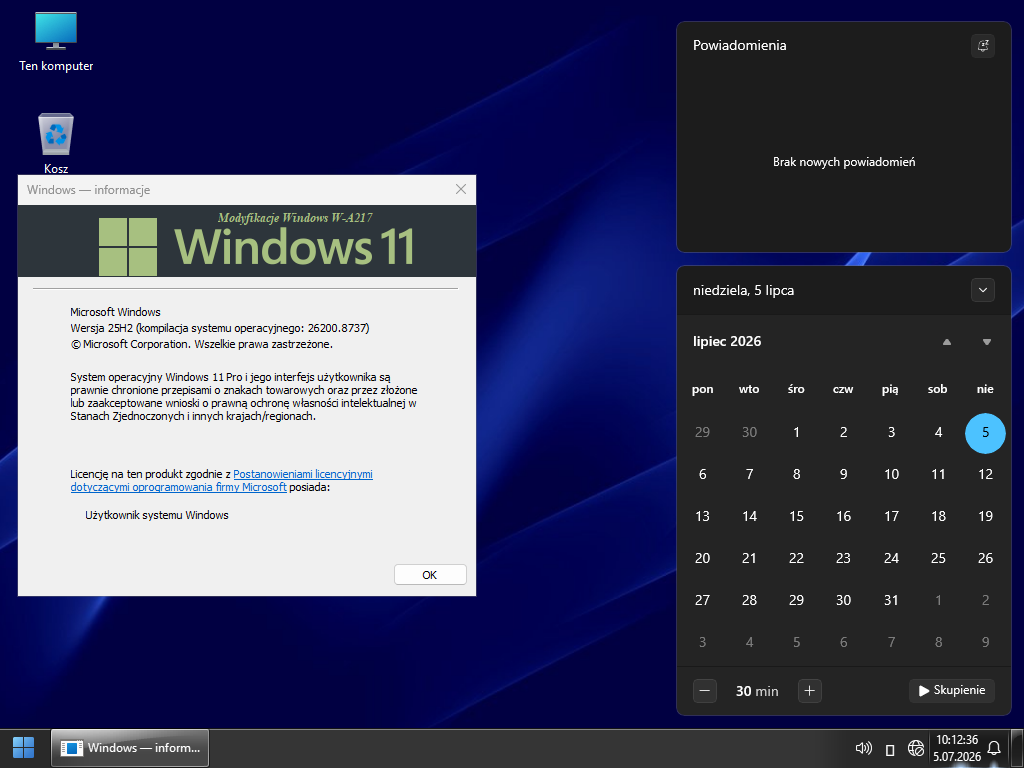Click the volume speaker tray icon

[863, 748]
